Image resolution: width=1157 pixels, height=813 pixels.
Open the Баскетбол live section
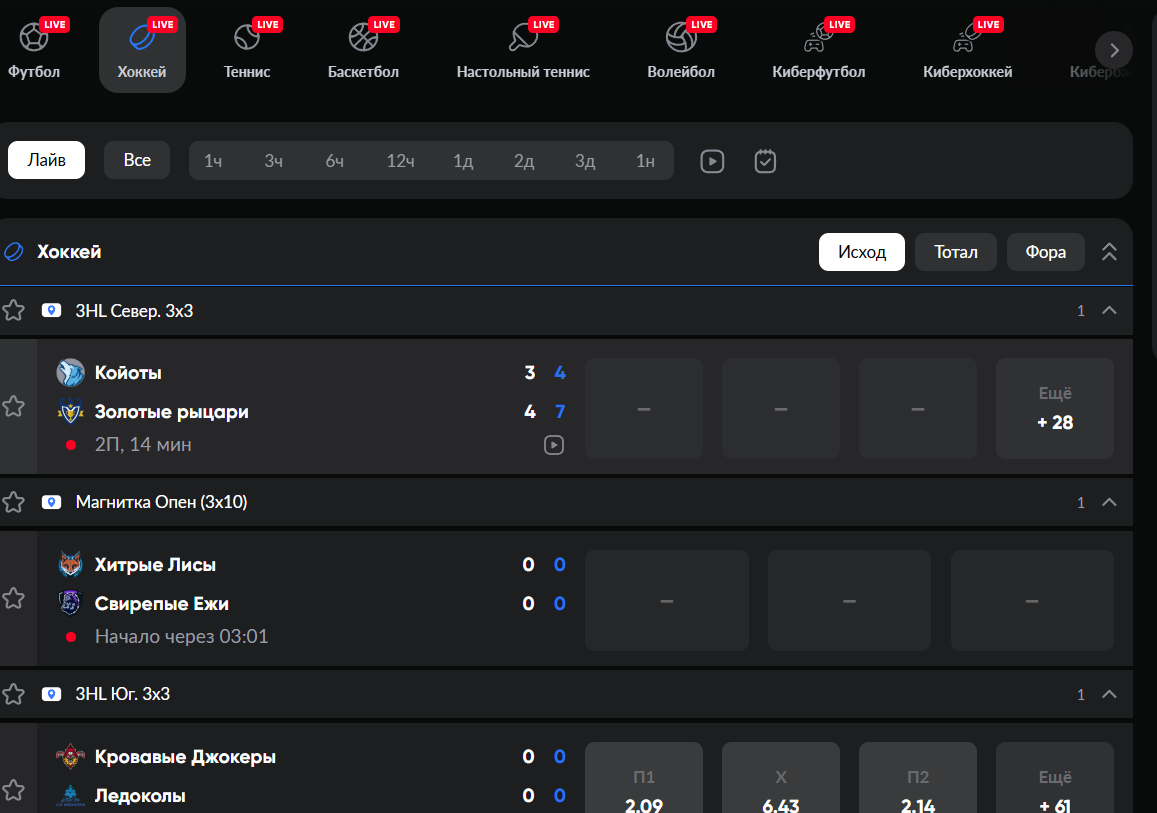pyautogui.click(x=362, y=38)
